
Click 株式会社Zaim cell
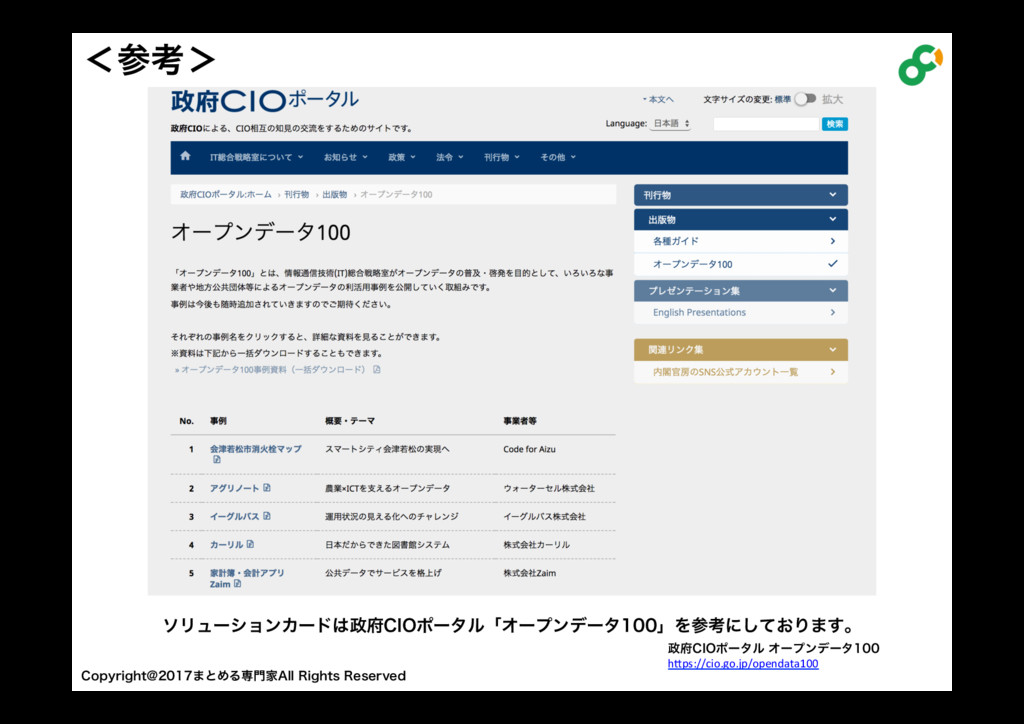[x=529, y=573]
